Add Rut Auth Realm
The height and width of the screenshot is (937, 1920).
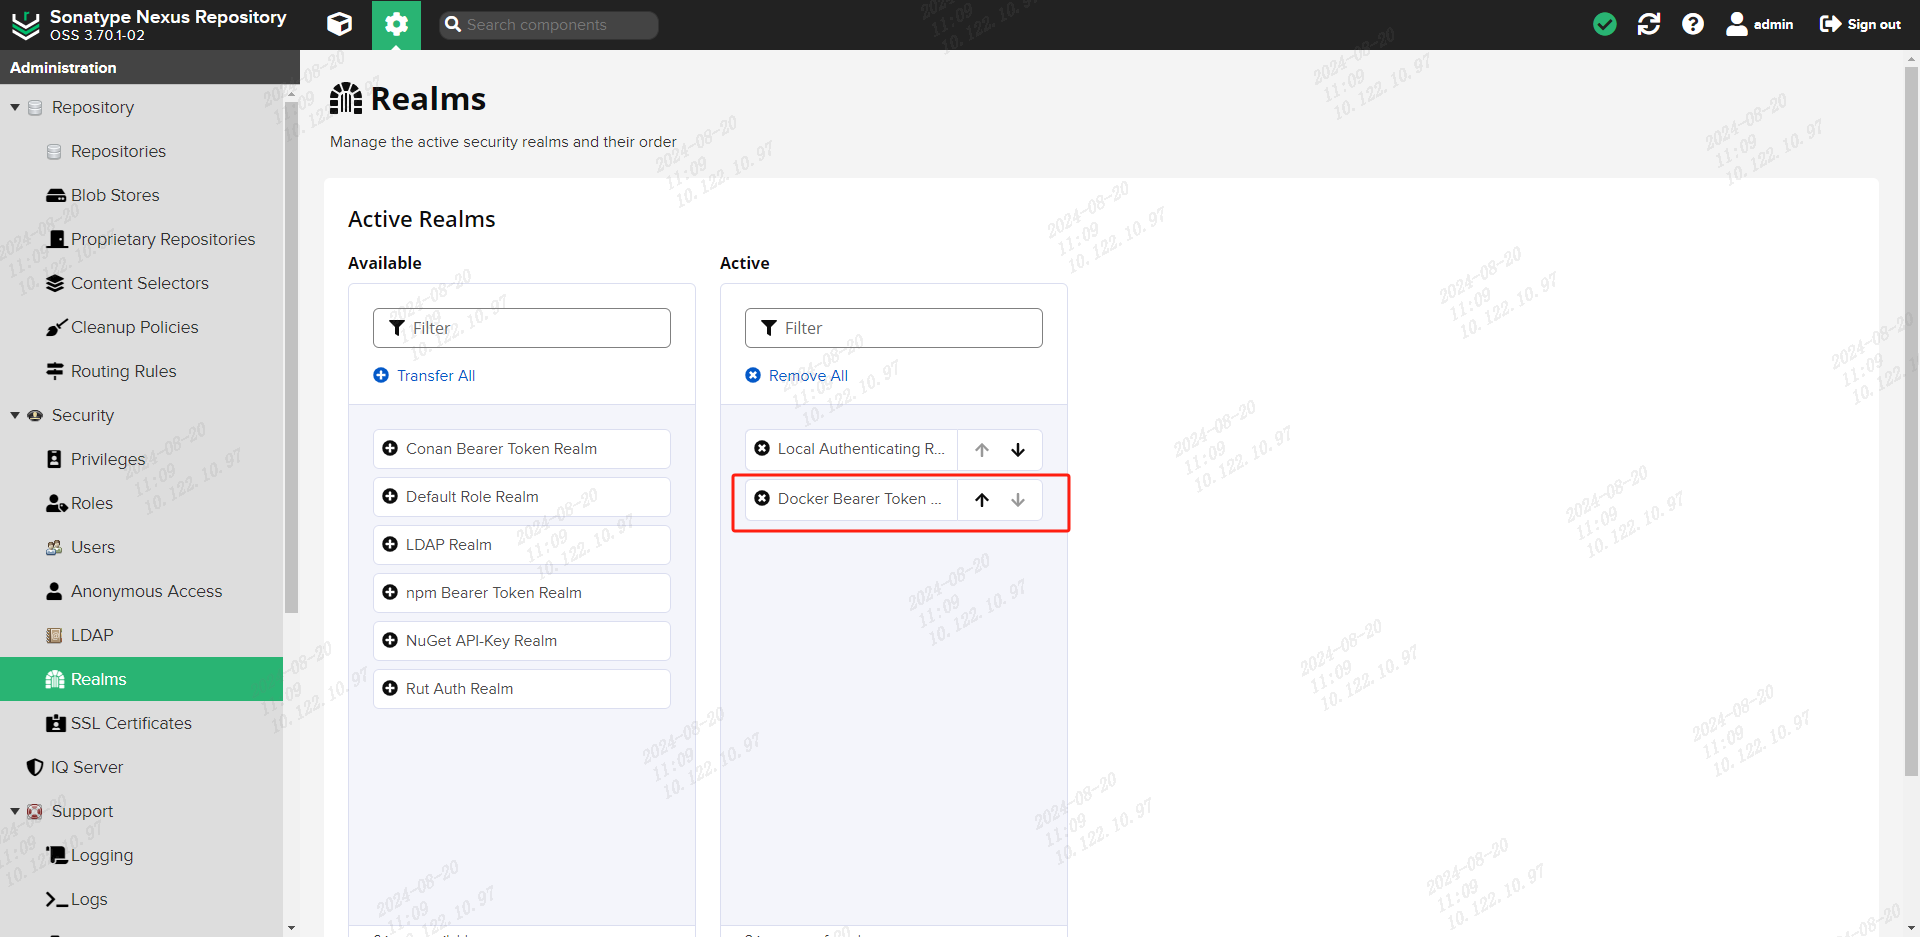pos(522,689)
